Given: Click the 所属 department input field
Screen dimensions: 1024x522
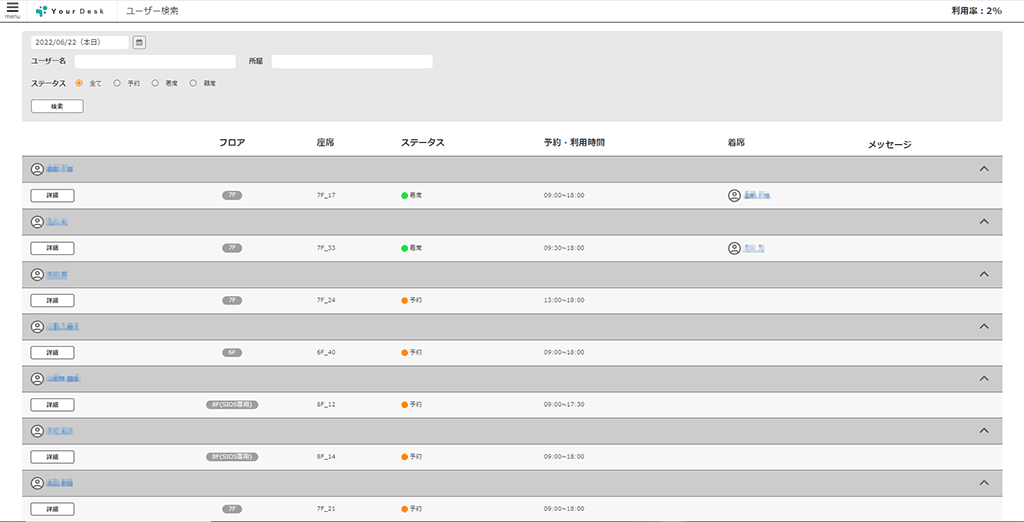Looking at the screenshot, I should pyautogui.click(x=351, y=62).
